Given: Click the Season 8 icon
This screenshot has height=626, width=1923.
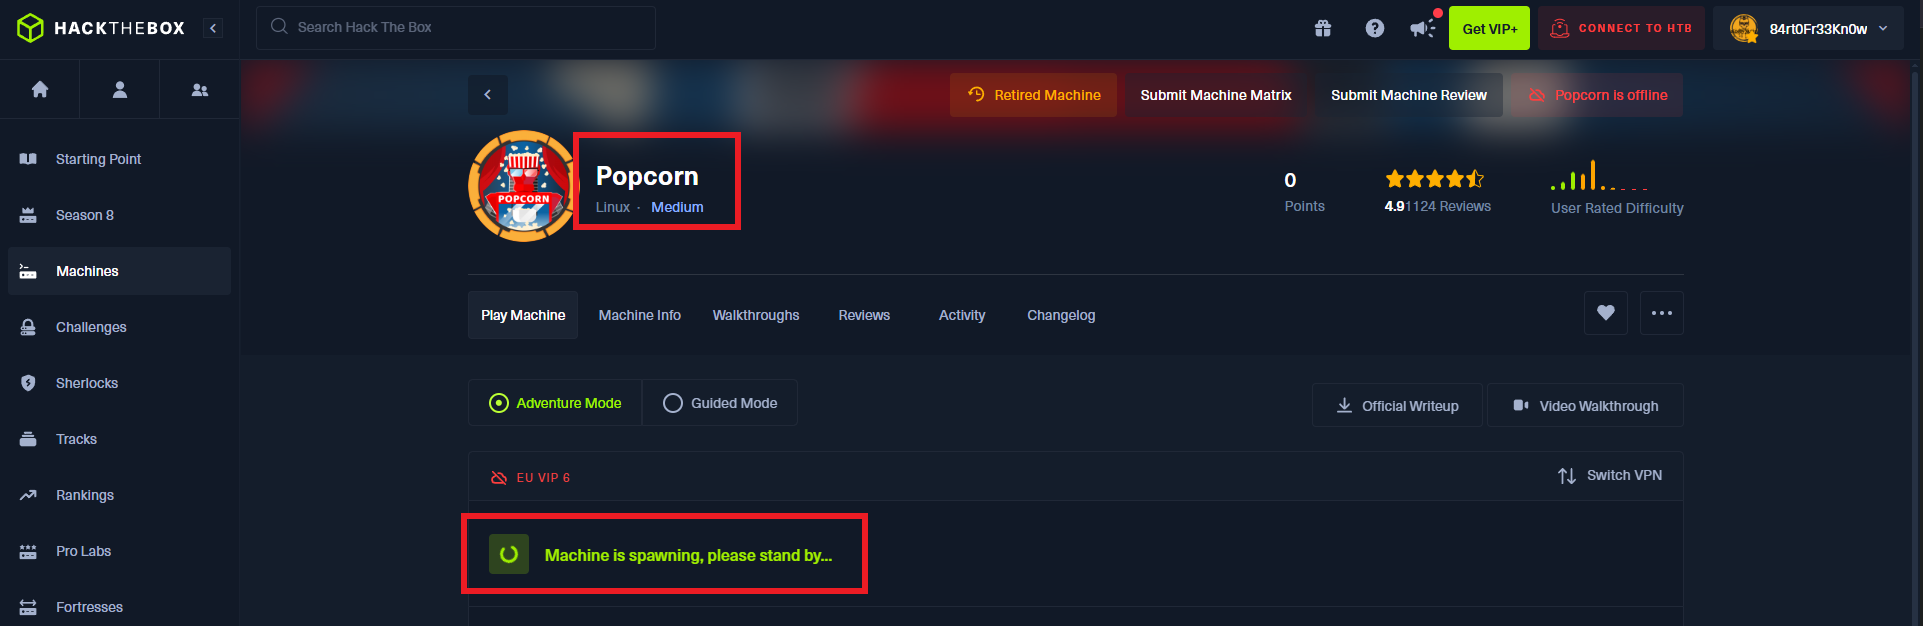Looking at the screenshot, I should click(28, 215).
